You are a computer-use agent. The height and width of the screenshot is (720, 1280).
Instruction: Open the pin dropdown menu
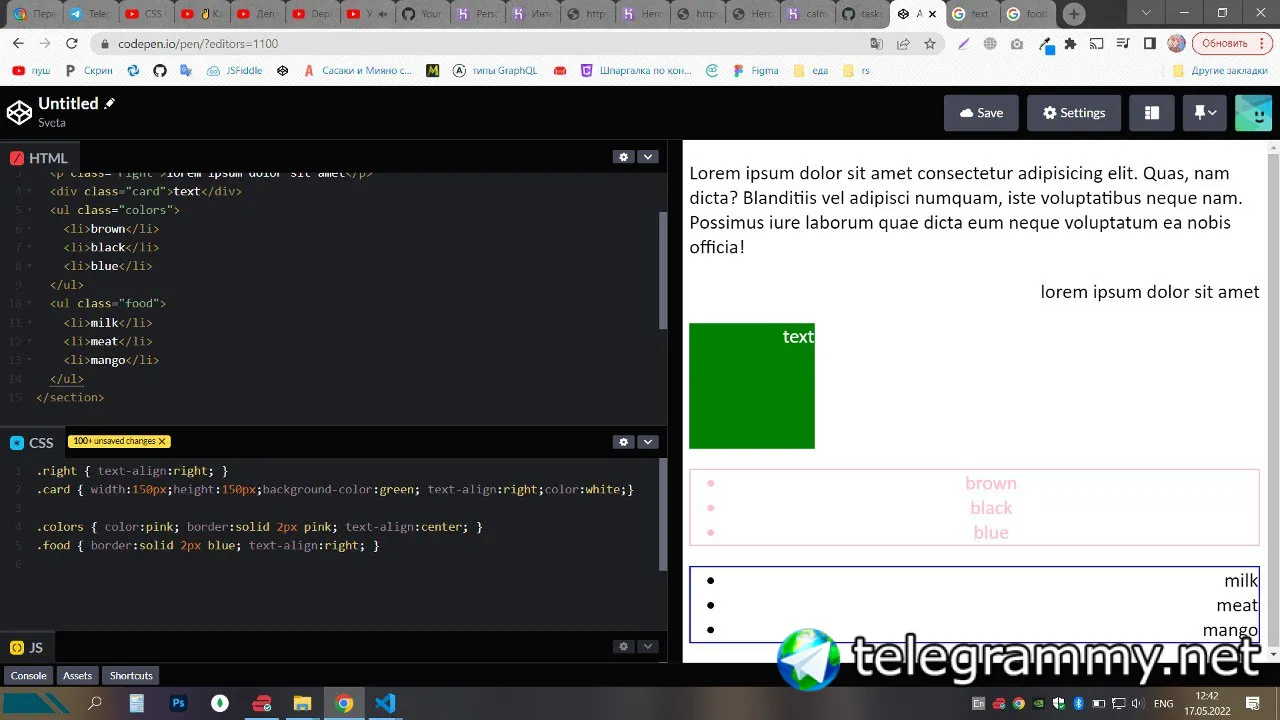[1205, 113]
